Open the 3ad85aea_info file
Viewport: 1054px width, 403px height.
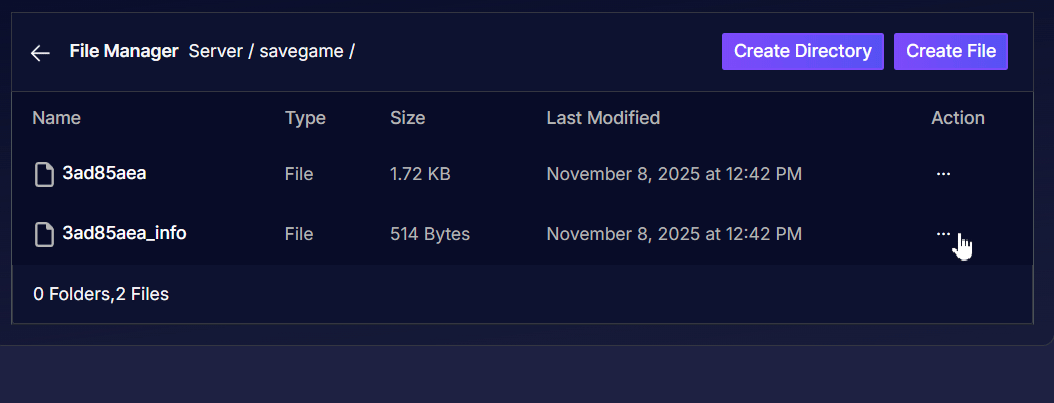click(x=124, y=233)
